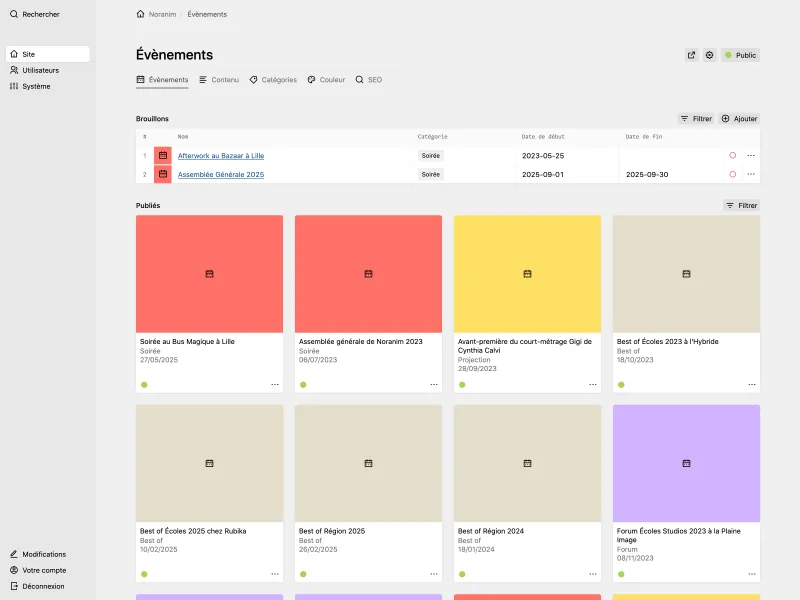Click Noranim in the breadcrumb
Viewport: 800px width, 600px height.
160,14
